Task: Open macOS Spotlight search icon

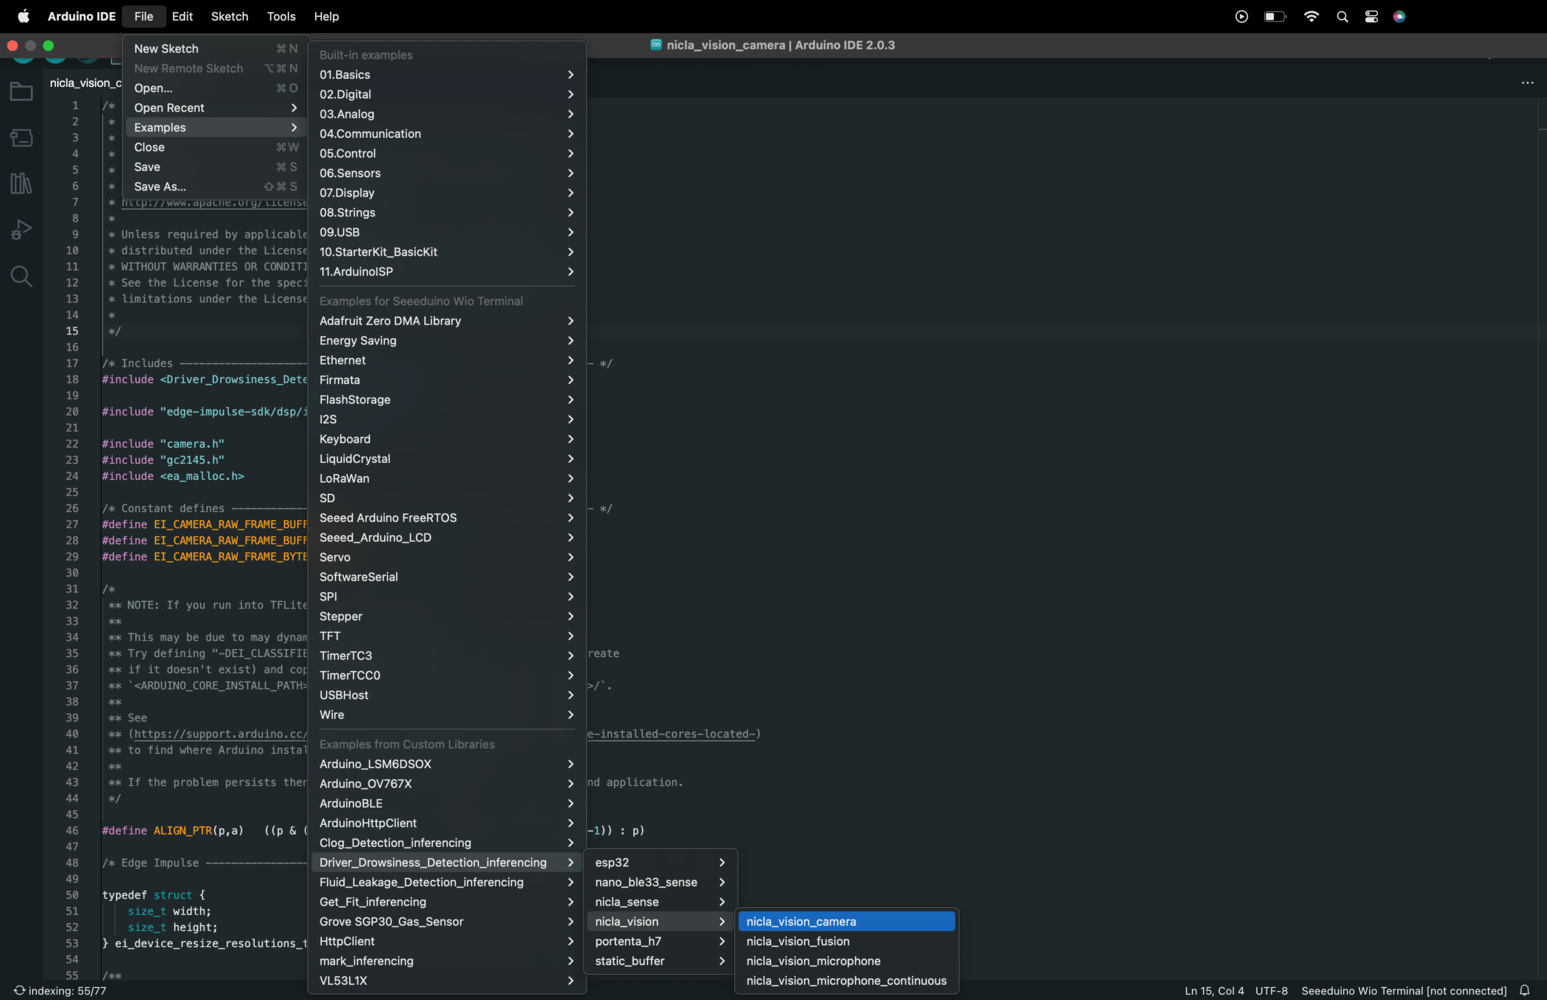Action: 1342,17
